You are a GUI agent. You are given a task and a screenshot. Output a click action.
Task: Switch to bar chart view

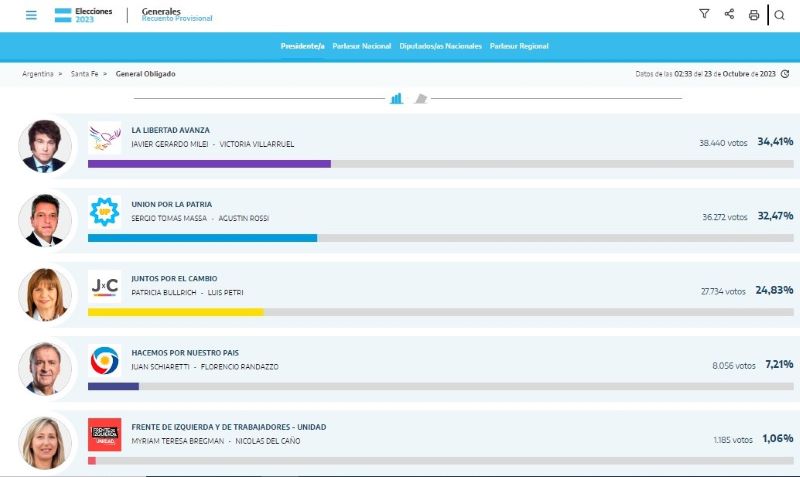(x=397, y=98)
